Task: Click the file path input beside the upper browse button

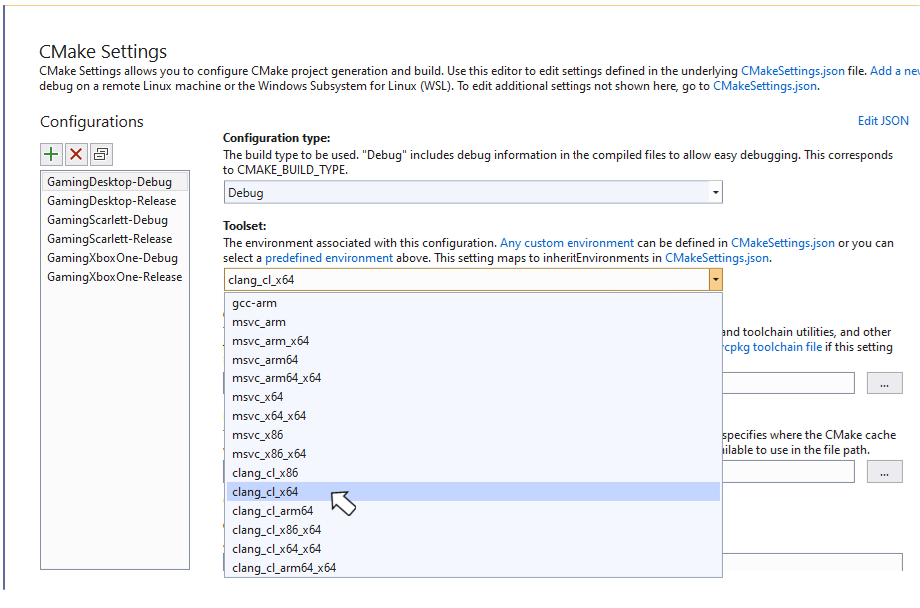Action: (x=788, y=383)
